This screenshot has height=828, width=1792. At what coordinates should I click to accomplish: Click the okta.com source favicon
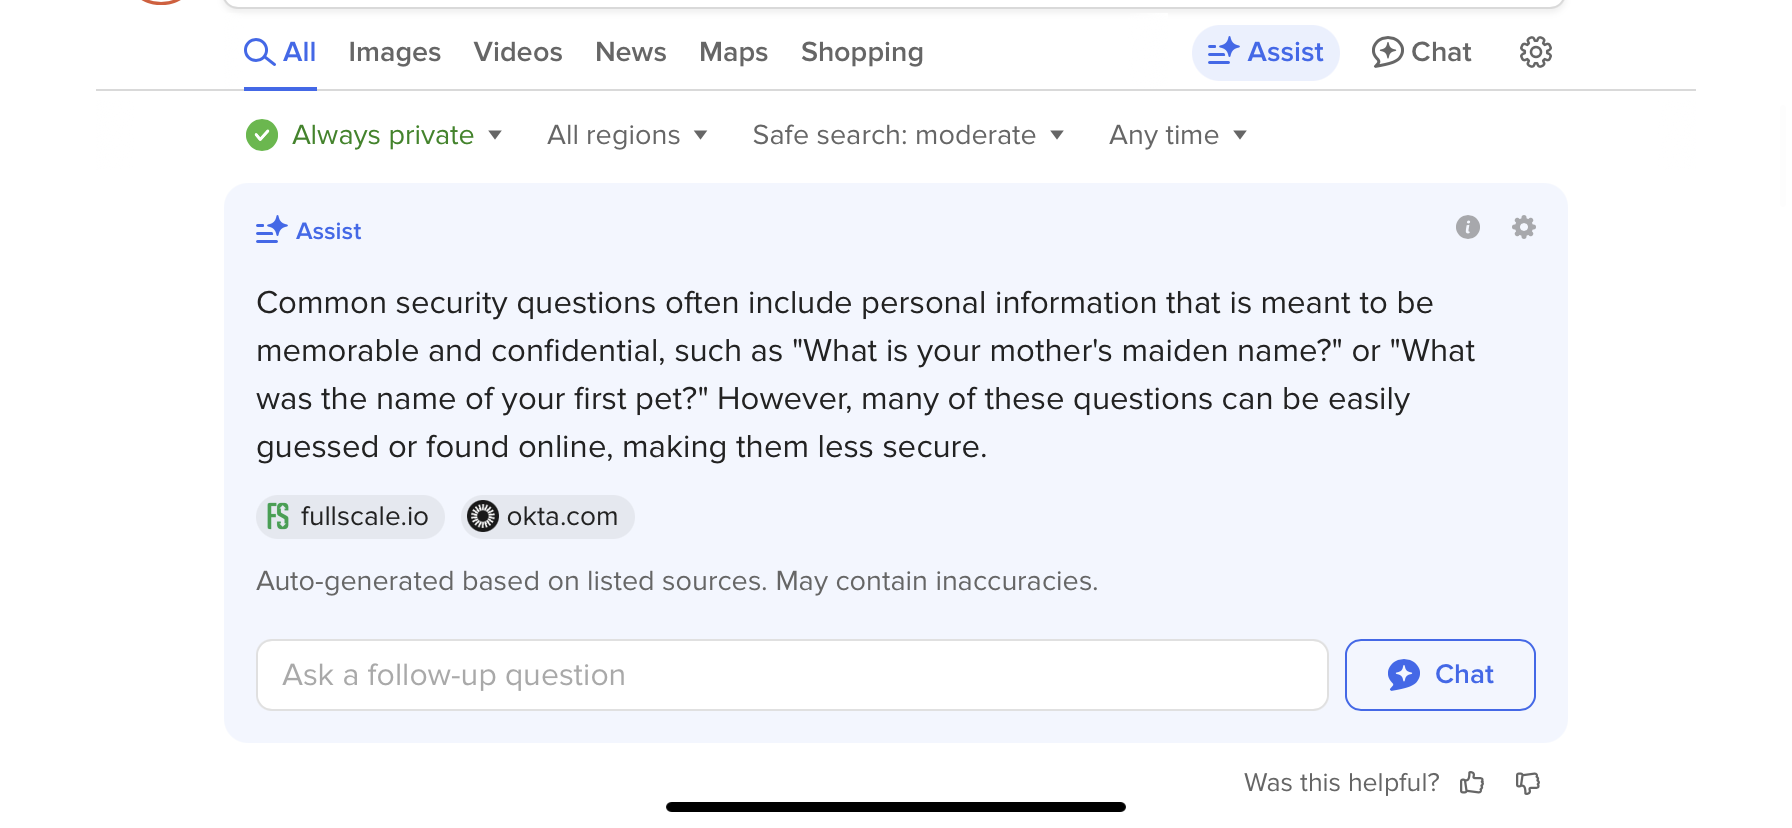483,516
